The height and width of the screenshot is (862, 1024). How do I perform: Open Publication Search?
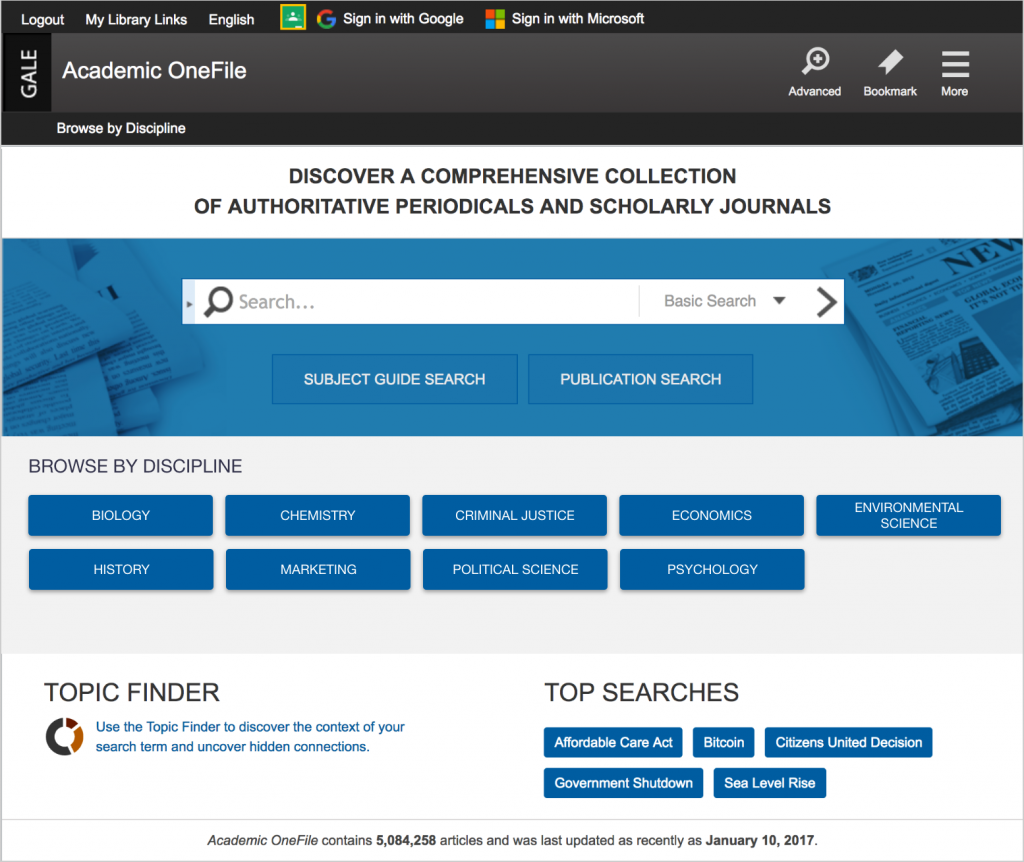tap(640, 379)
